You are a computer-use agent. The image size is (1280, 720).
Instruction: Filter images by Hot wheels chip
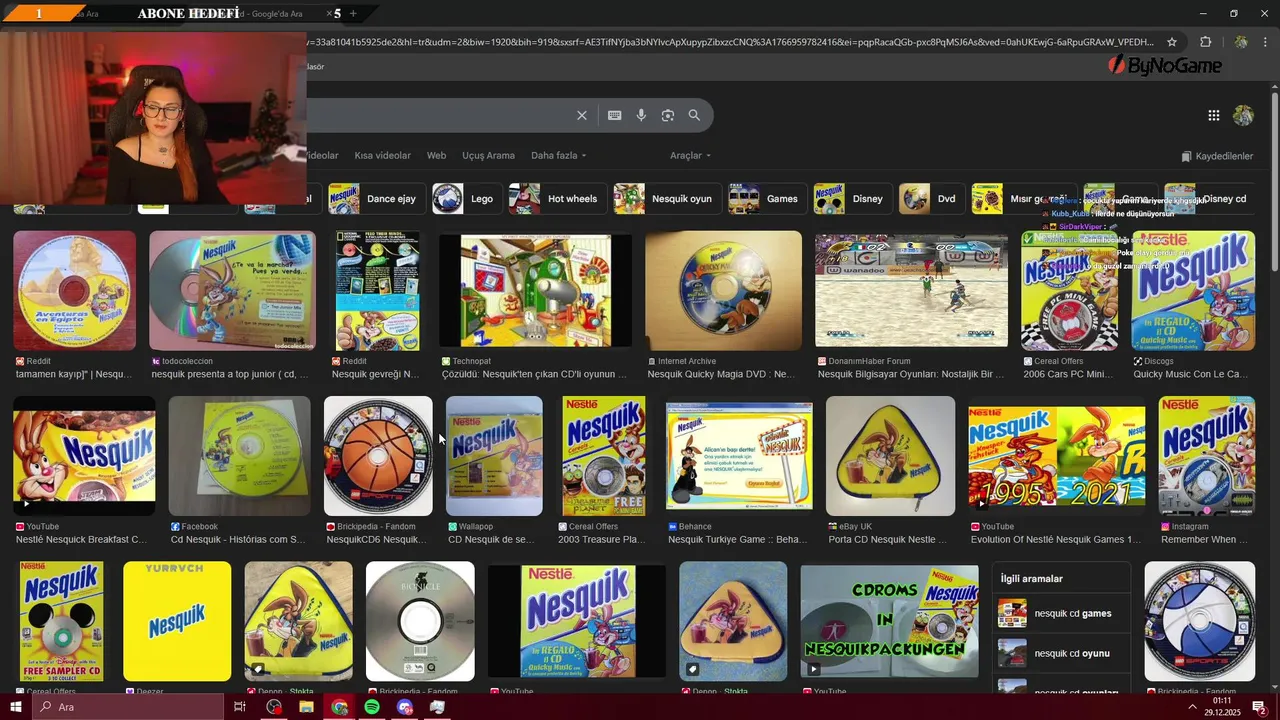[556, 198]
